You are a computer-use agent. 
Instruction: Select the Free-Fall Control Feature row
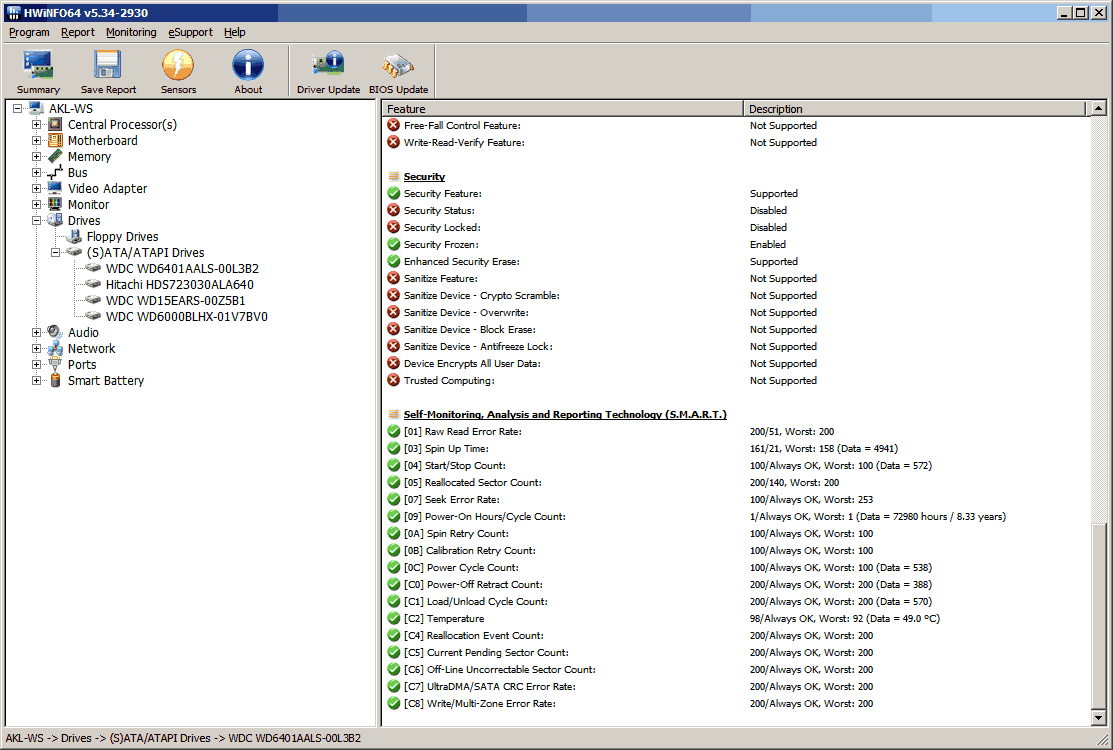pos(735,125)
